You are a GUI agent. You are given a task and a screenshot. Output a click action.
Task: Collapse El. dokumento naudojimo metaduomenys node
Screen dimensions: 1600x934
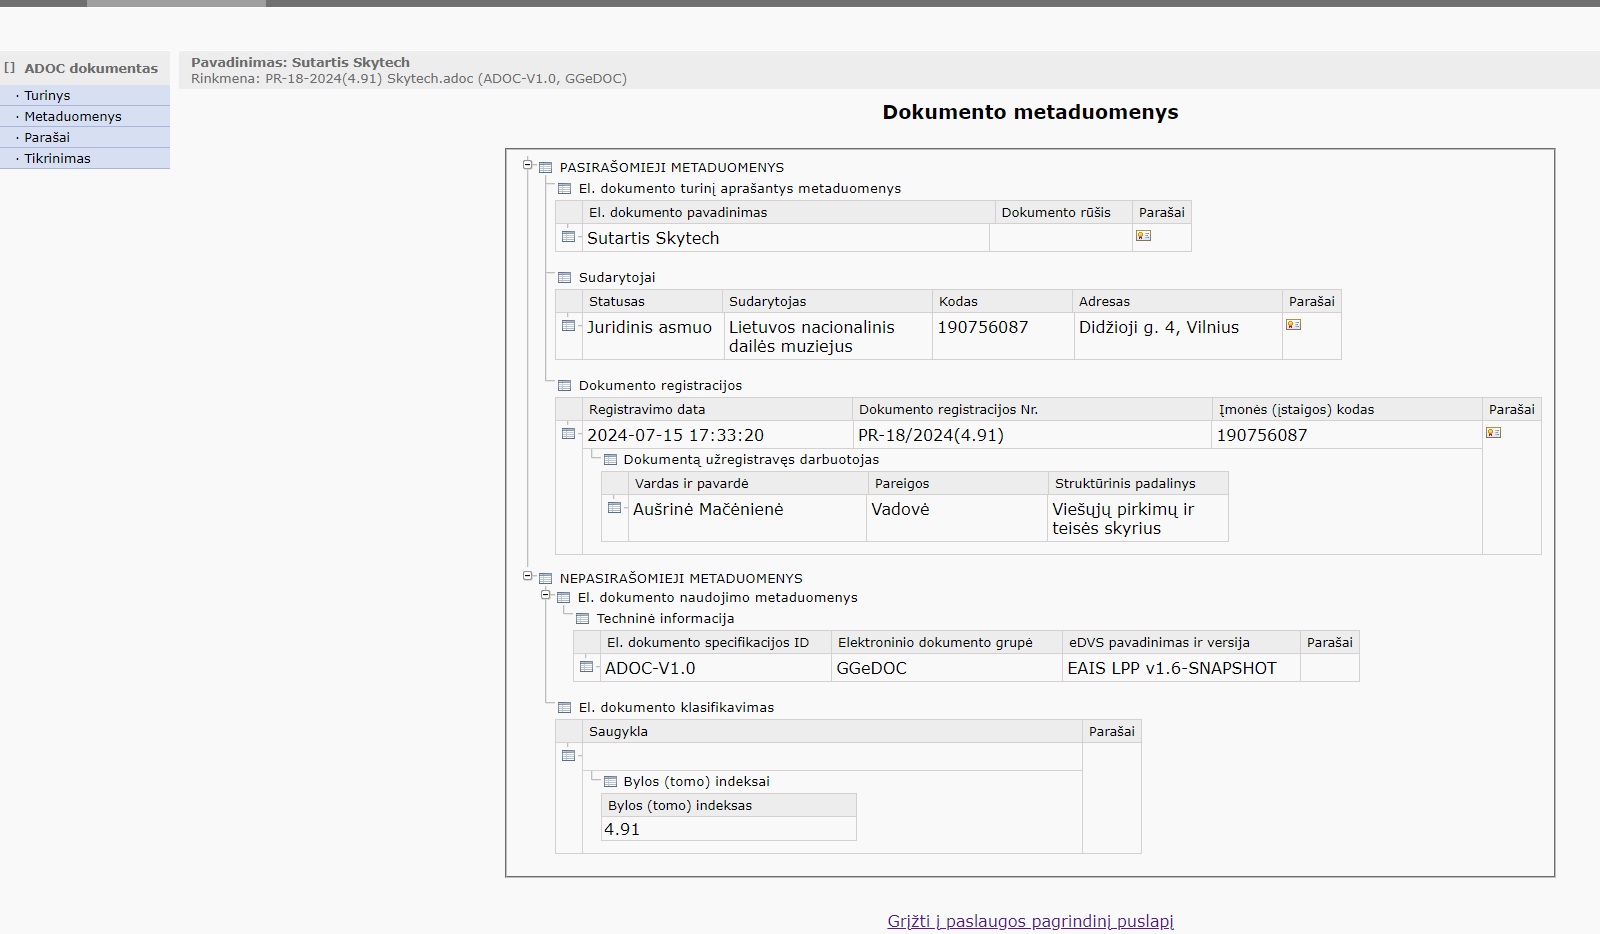click(x=546, y=595)
